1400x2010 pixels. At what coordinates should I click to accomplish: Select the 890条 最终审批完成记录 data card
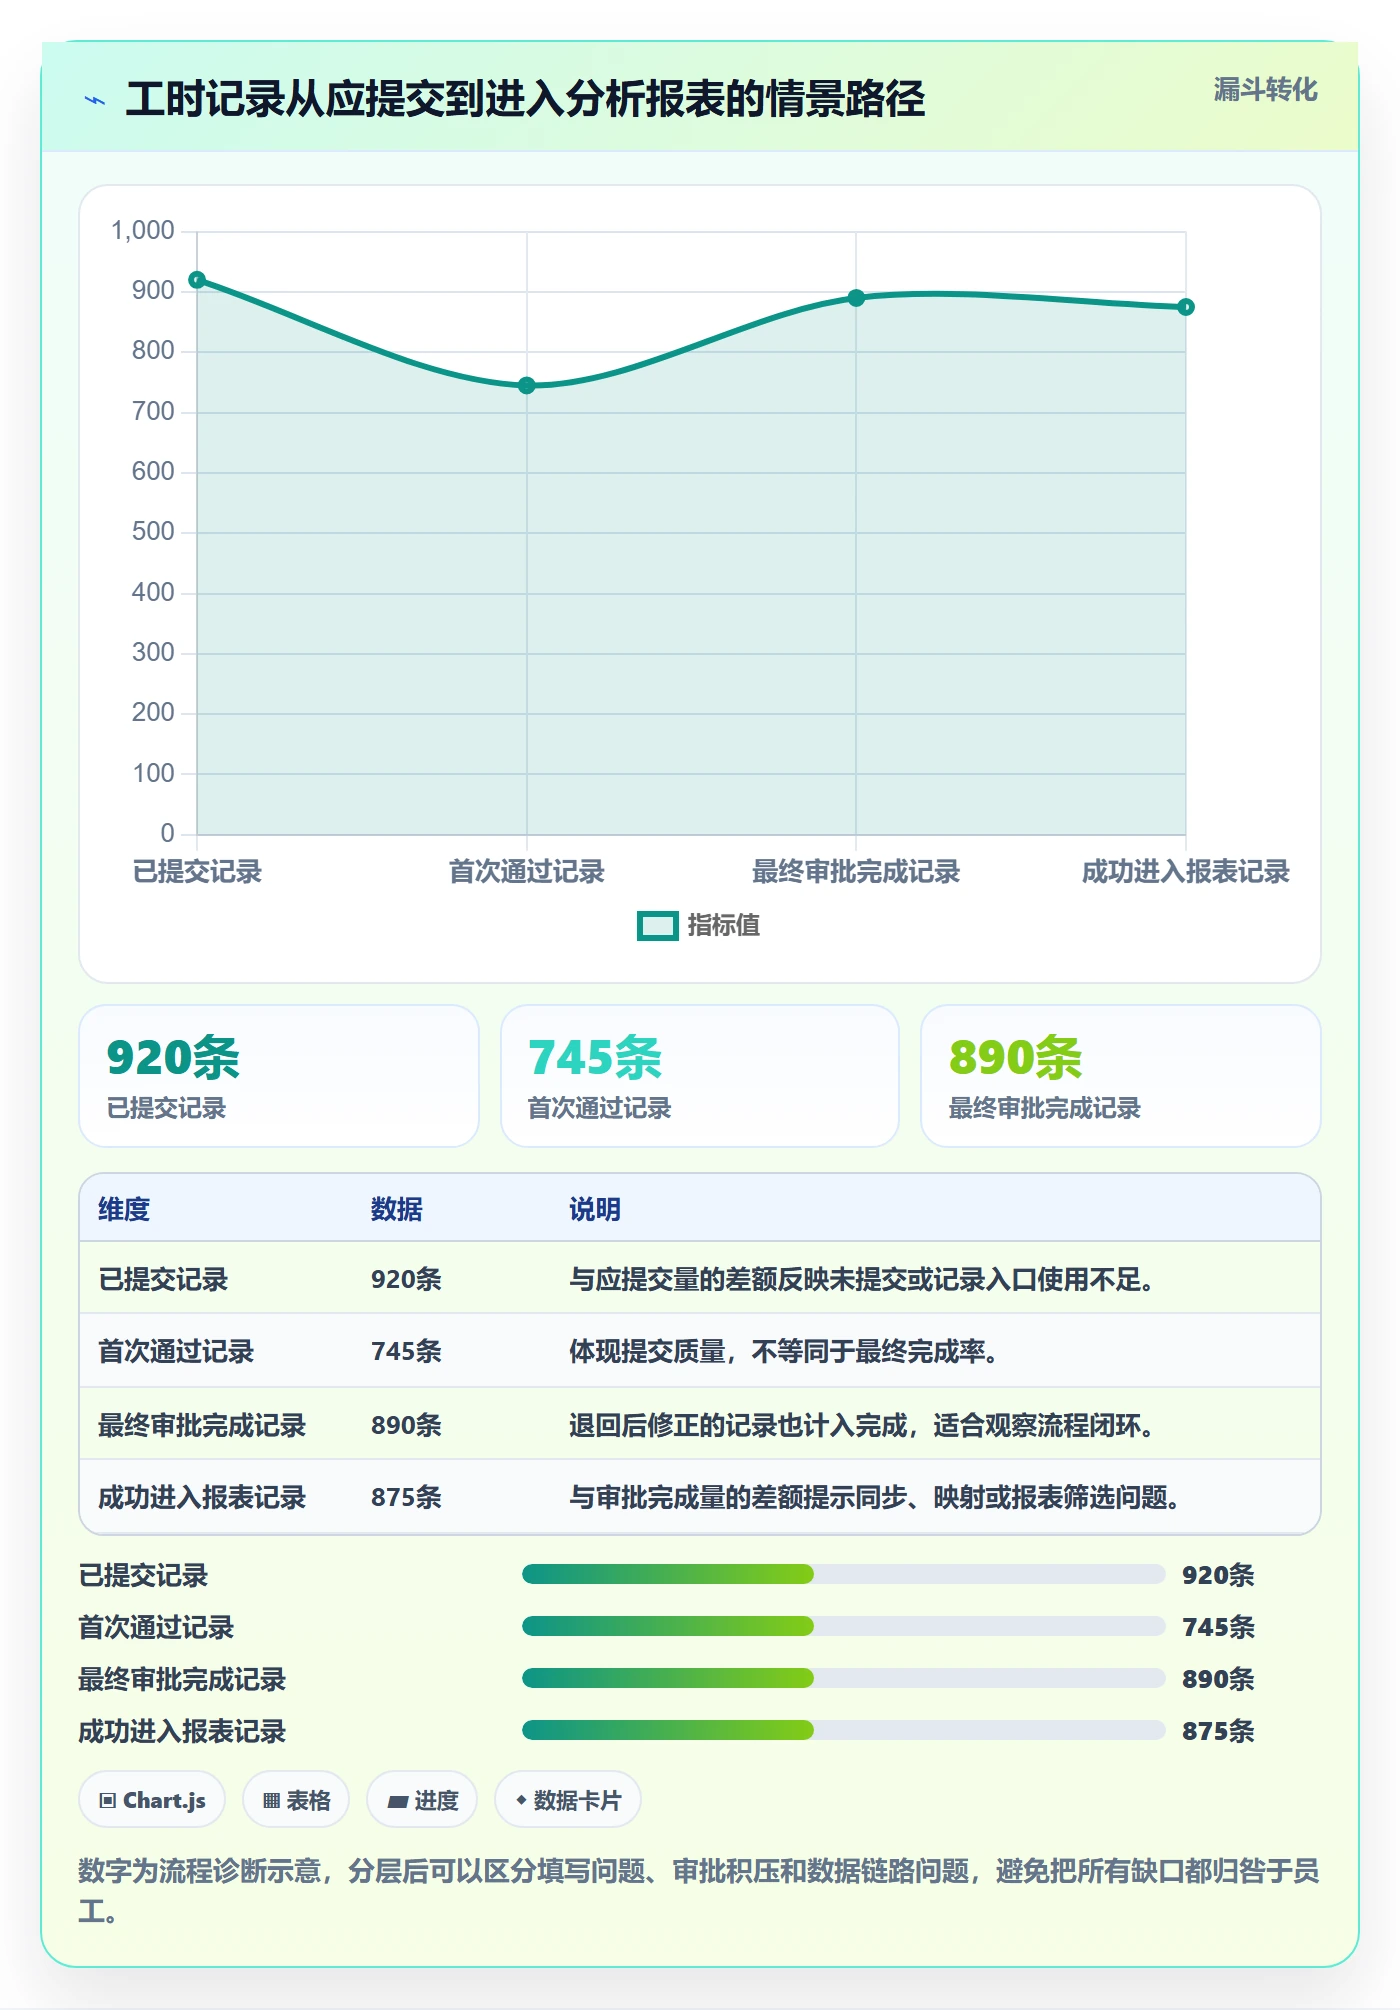[1121, 1076]
